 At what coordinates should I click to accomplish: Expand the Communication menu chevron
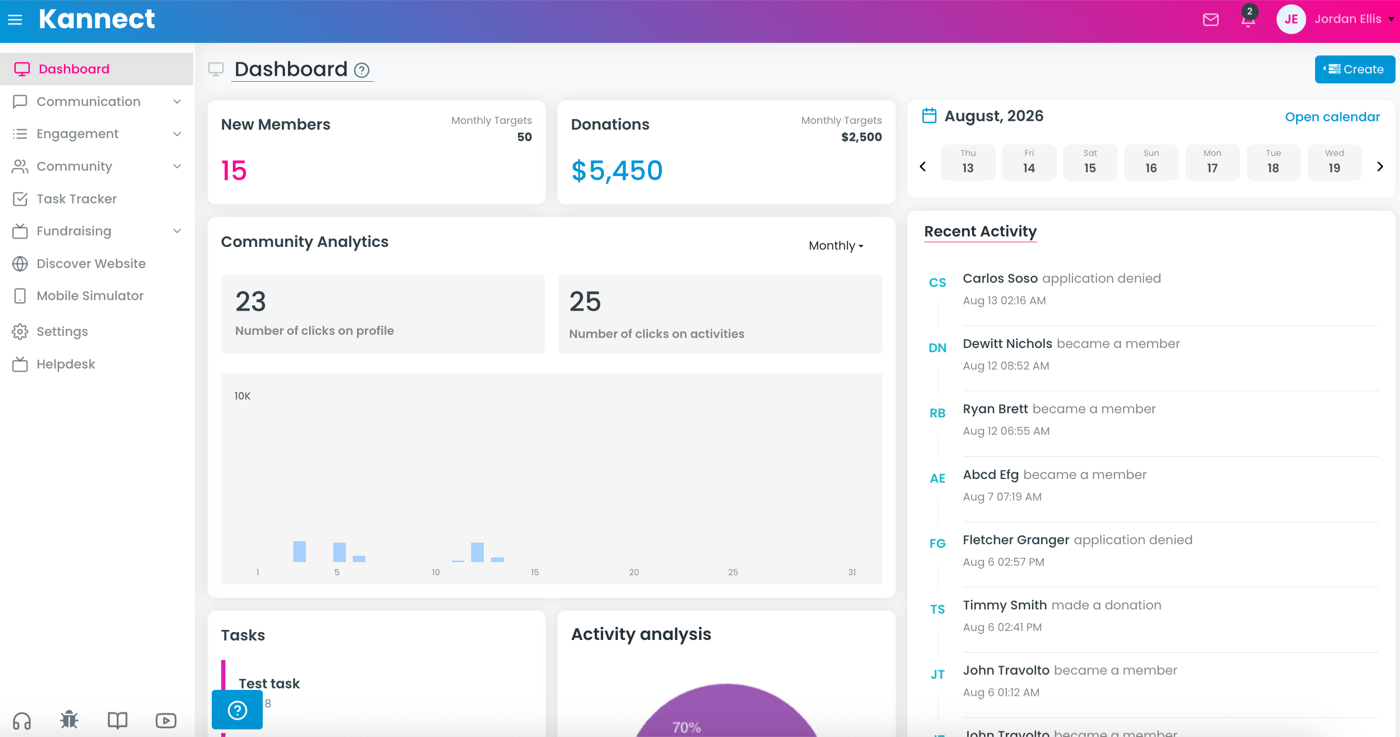[x=177, y=102]
